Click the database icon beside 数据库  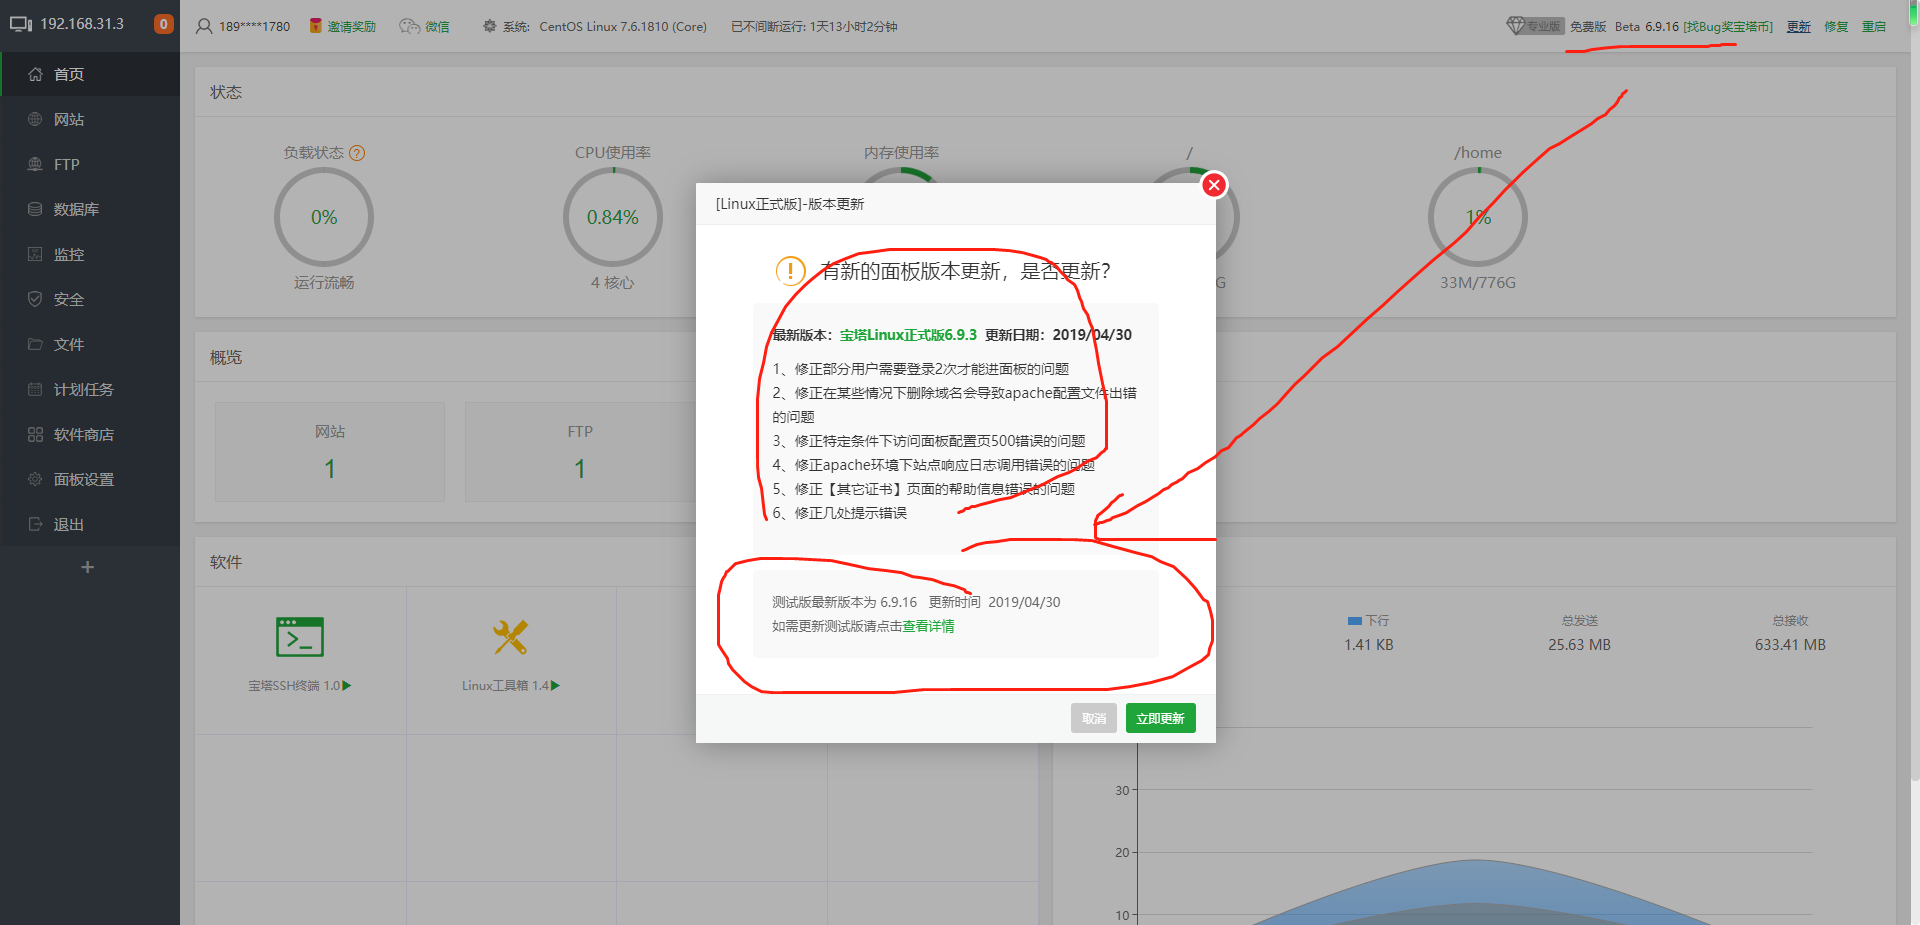point(35,209)
